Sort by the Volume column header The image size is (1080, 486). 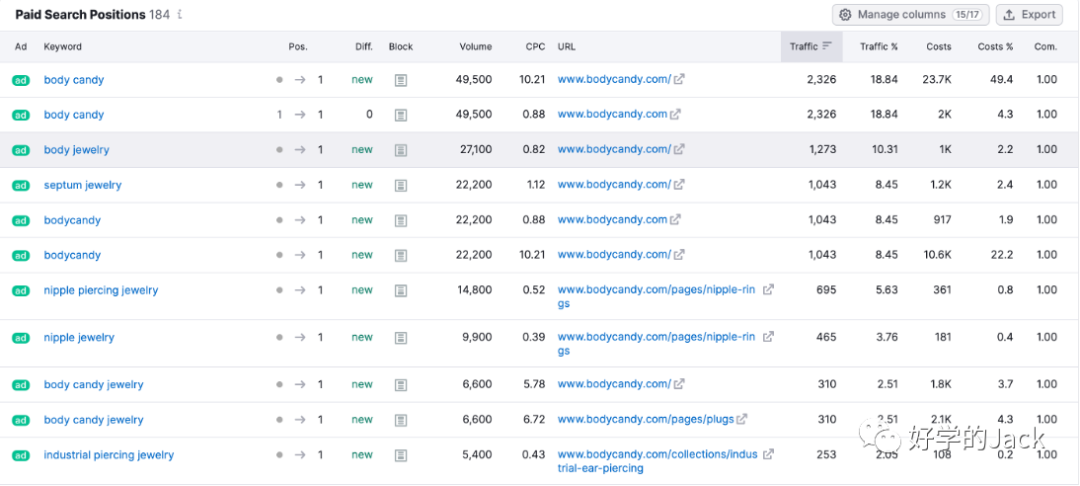pyautogui.click(x=476, y=47)
